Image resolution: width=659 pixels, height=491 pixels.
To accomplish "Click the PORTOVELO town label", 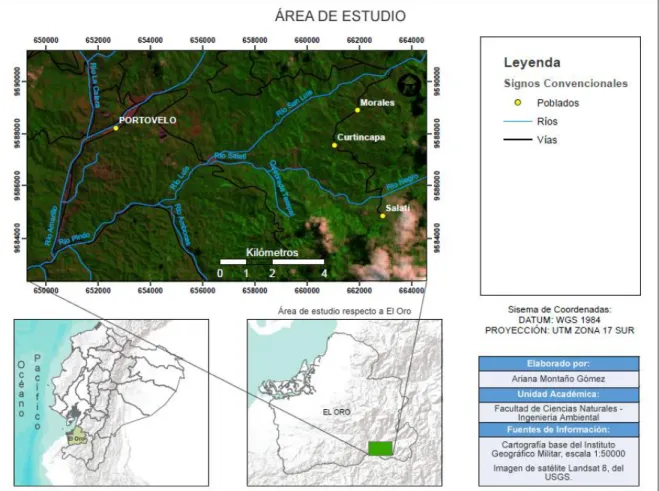I will 148,120.
